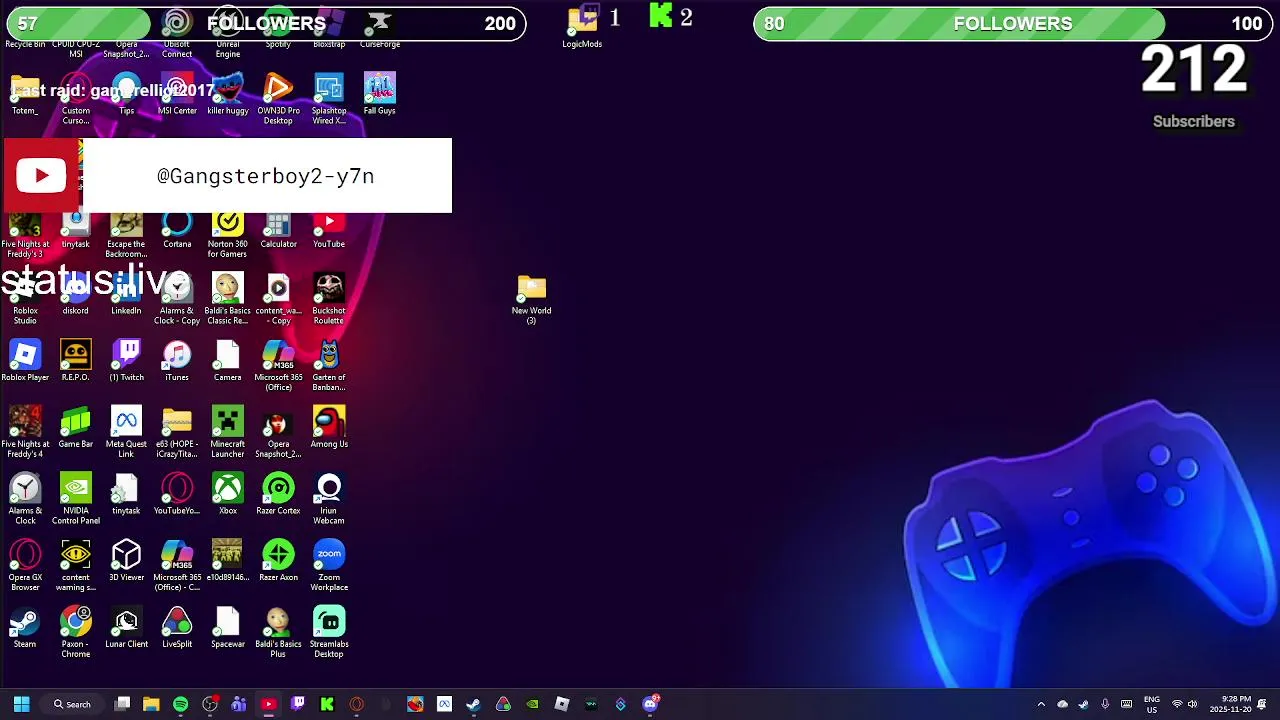Open the (1) Twitch desktop shortcut

point(126,361)
